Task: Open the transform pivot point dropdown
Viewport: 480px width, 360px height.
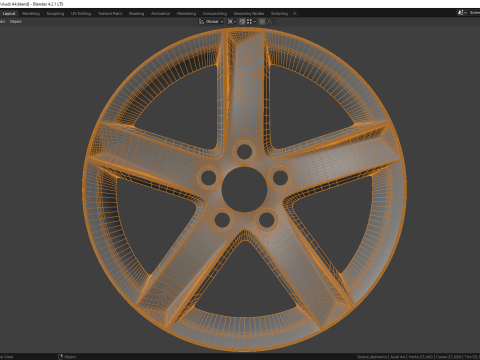Action: tap(232, 22)
